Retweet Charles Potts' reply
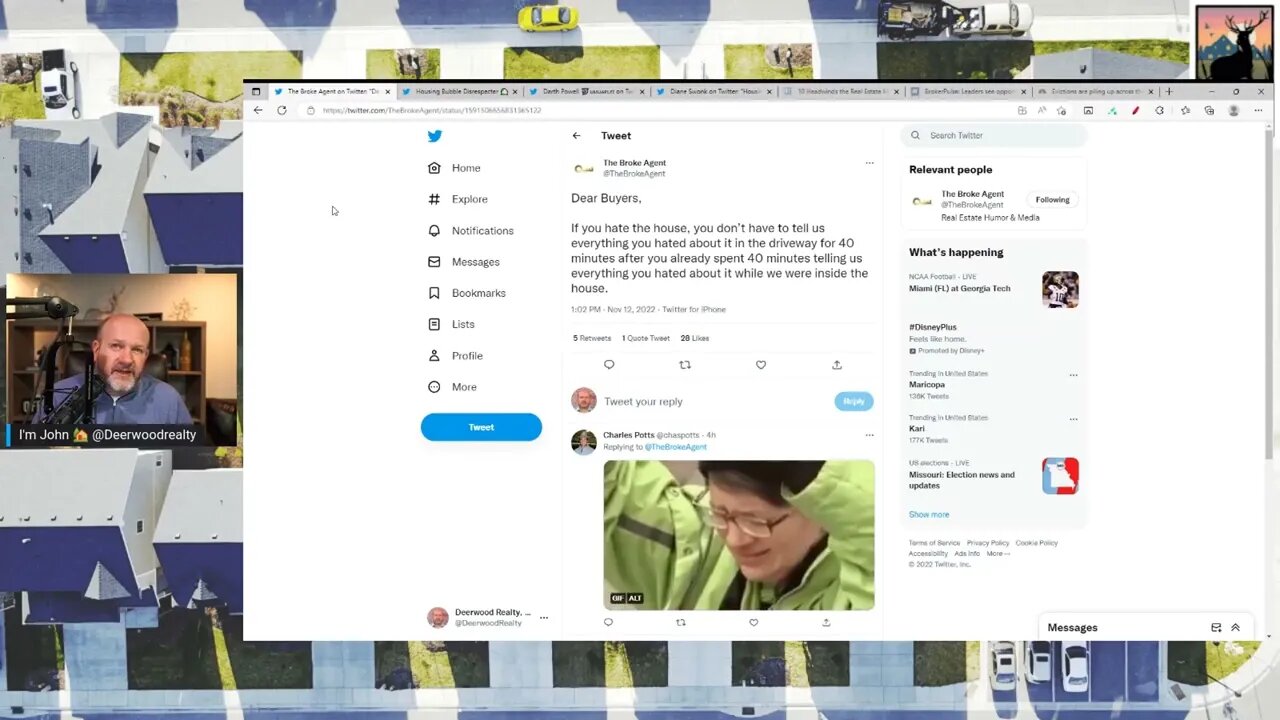Viewport: 1280px width, 720px height. coord(681,622)
